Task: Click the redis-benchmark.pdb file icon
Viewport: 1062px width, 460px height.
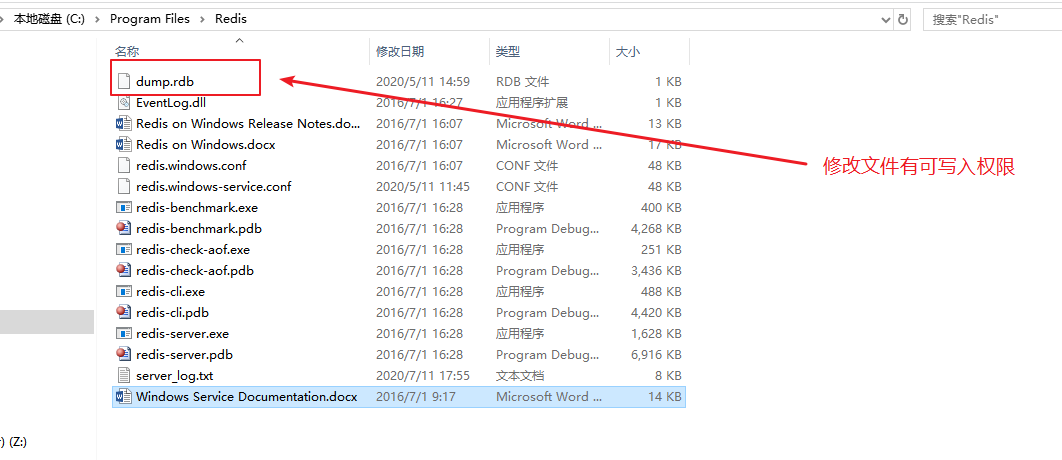Action: (123, 229)
